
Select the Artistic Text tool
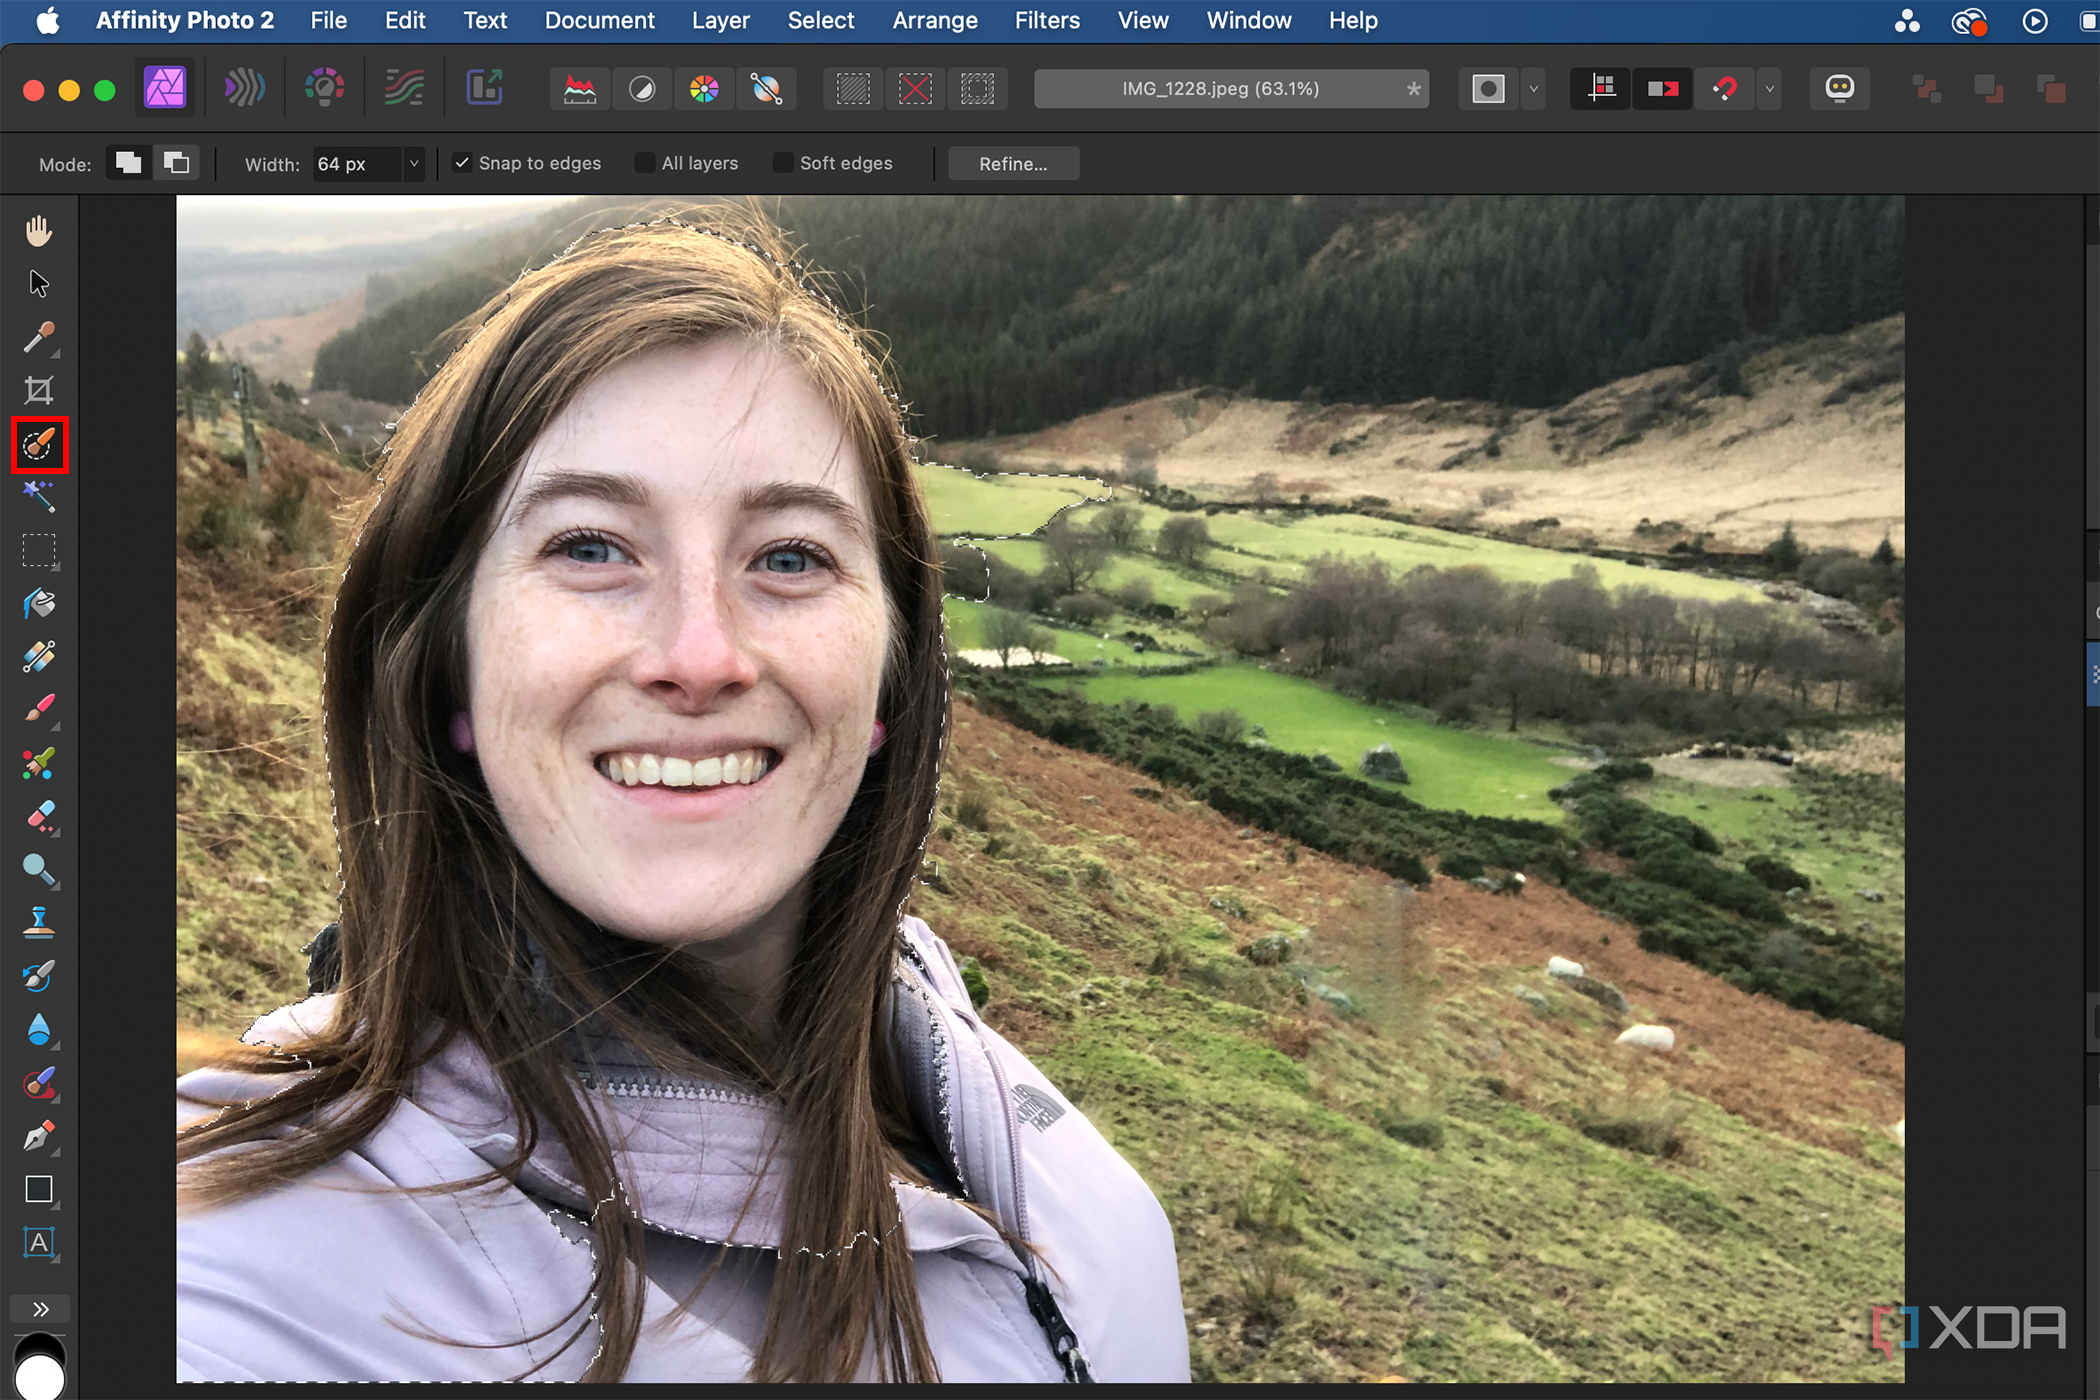[38, 1243]
